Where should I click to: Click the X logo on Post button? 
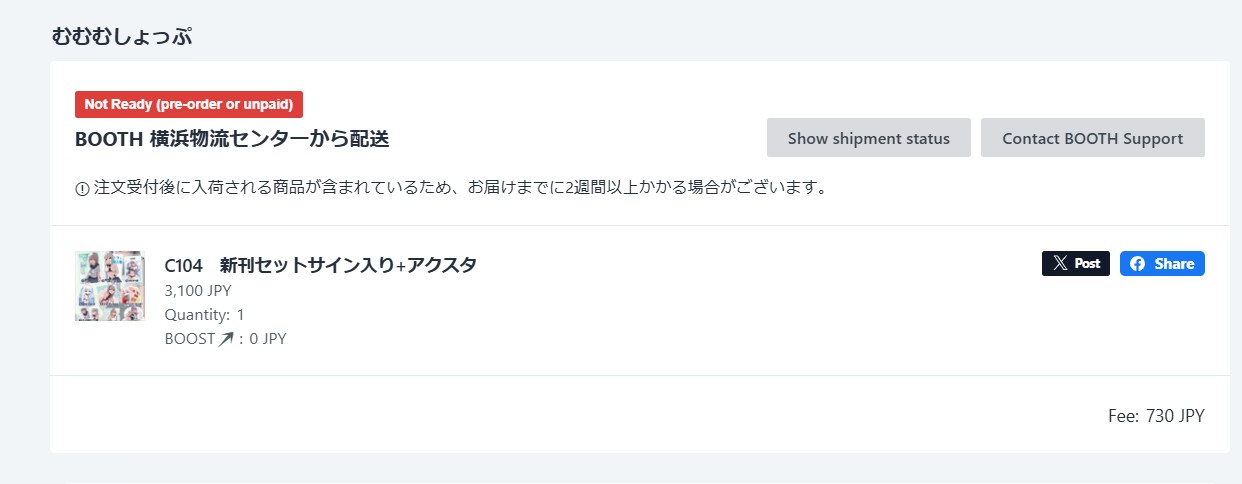coord(1060,264)
